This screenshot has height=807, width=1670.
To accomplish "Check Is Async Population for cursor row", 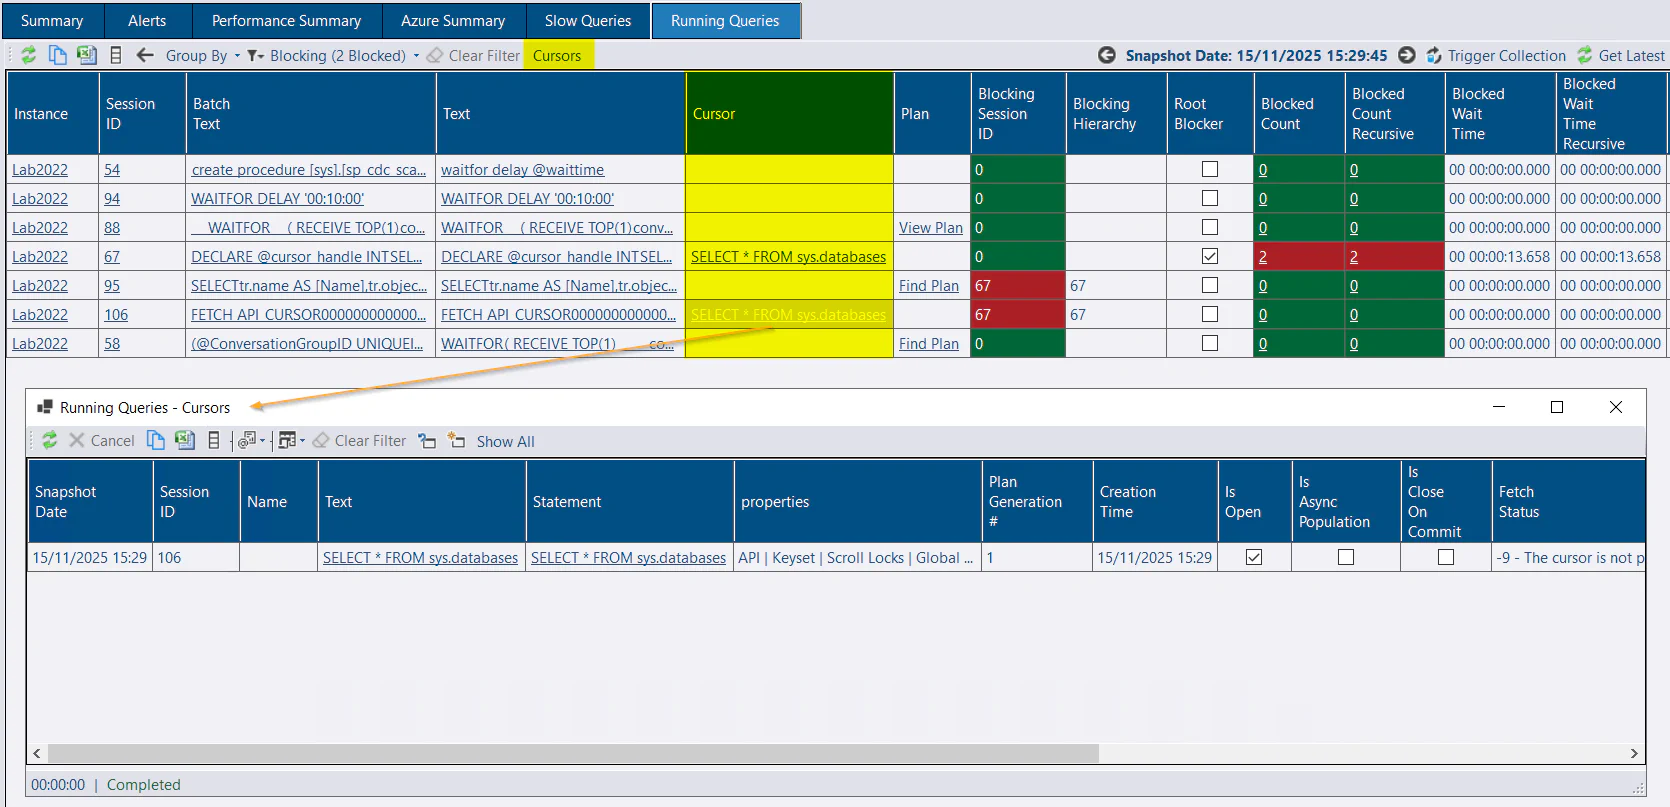I will click(x=1346, y=557).
